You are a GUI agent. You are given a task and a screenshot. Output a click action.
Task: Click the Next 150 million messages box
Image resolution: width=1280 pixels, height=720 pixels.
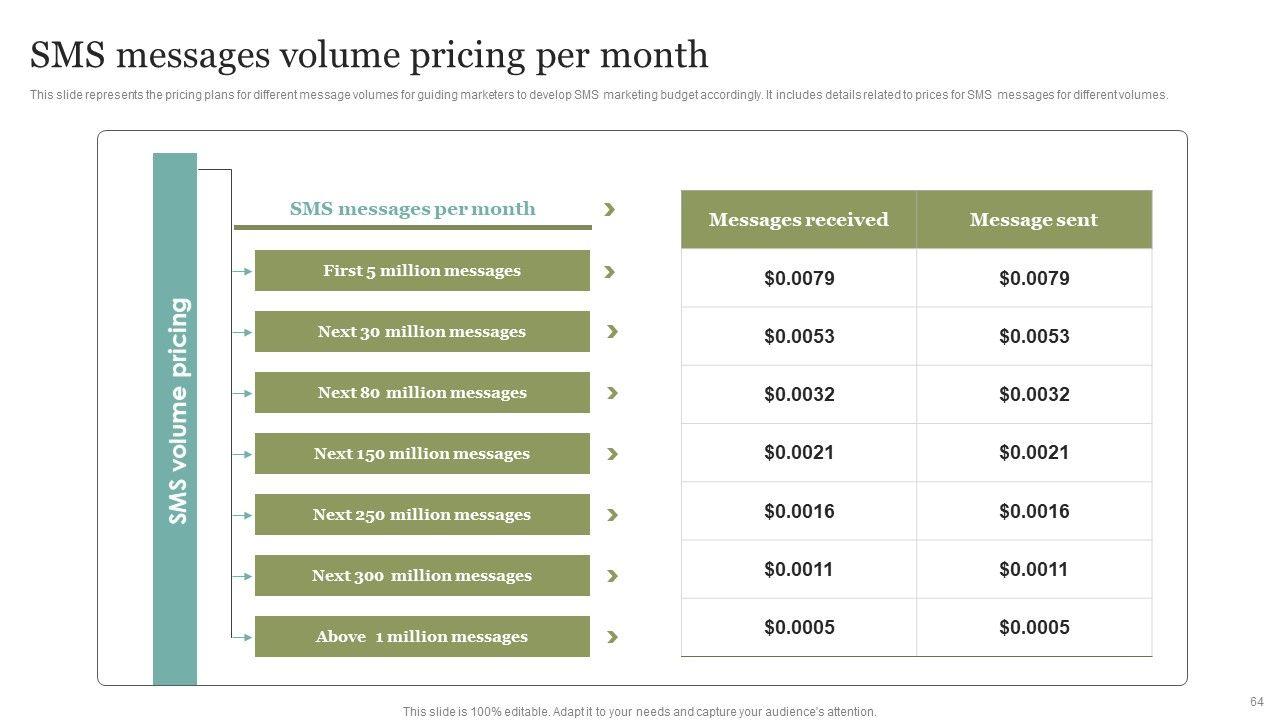pos(422,454)
